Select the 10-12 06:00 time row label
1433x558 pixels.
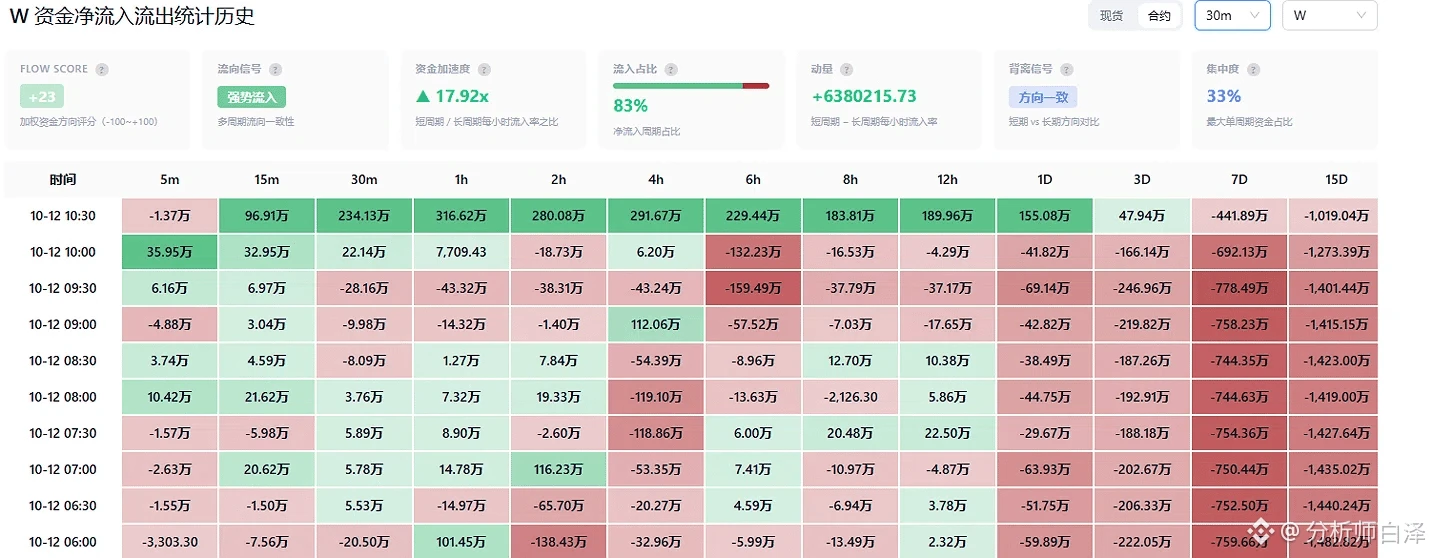pos(63,542)
